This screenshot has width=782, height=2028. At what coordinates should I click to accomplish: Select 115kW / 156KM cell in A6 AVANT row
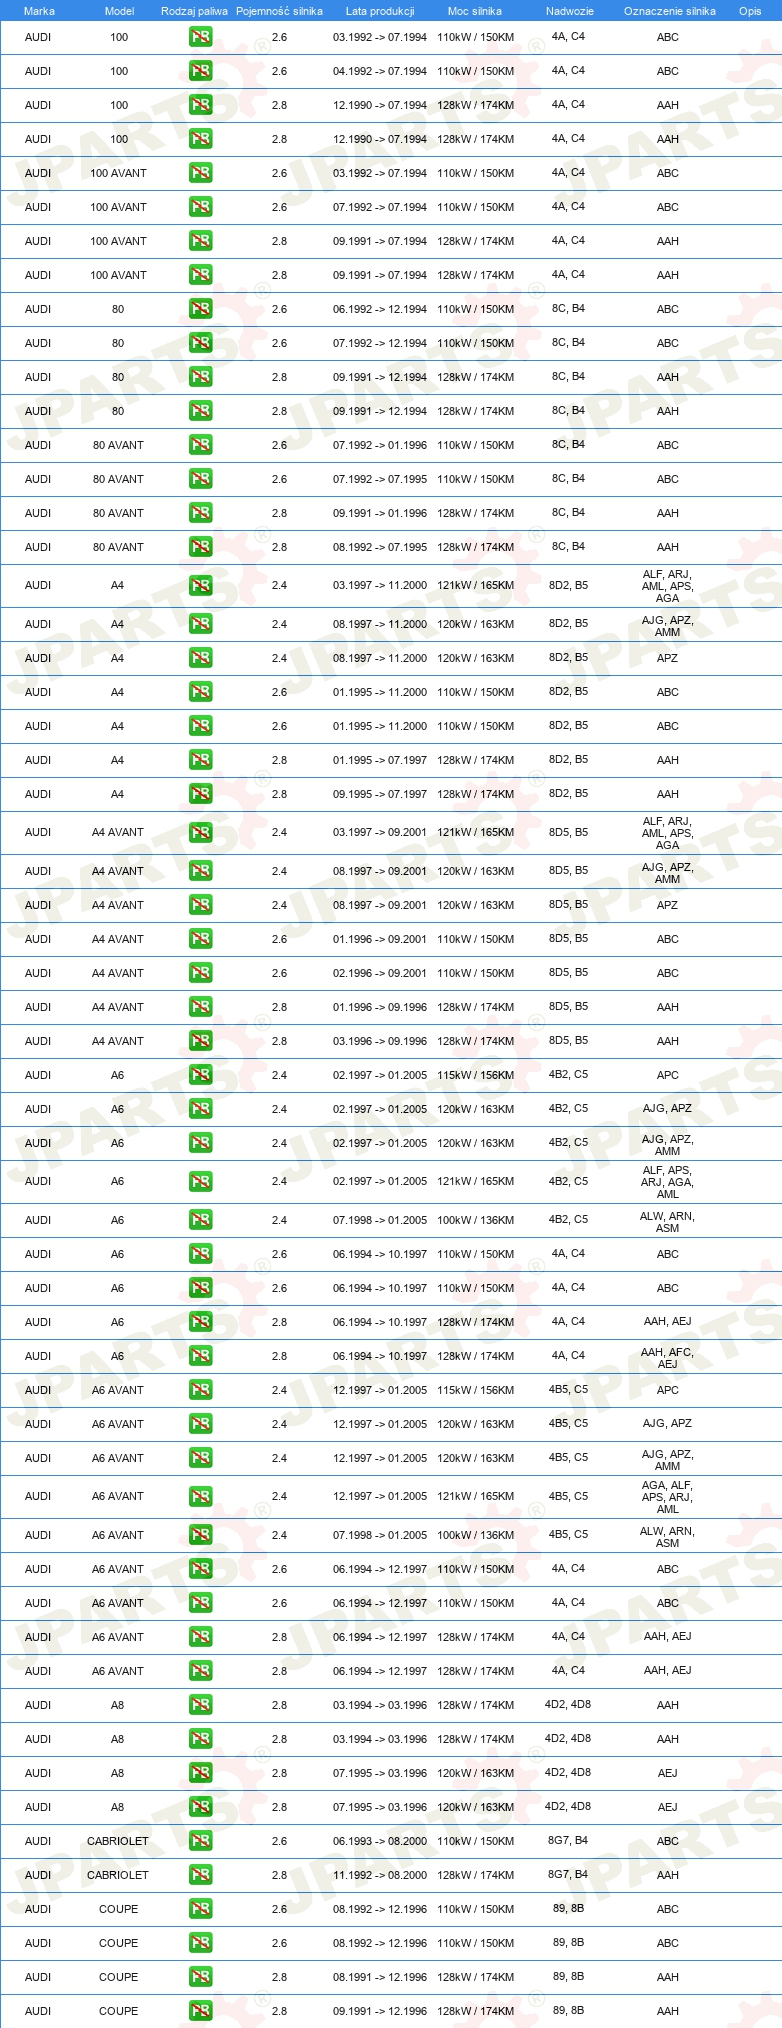tap(476, 1390)
